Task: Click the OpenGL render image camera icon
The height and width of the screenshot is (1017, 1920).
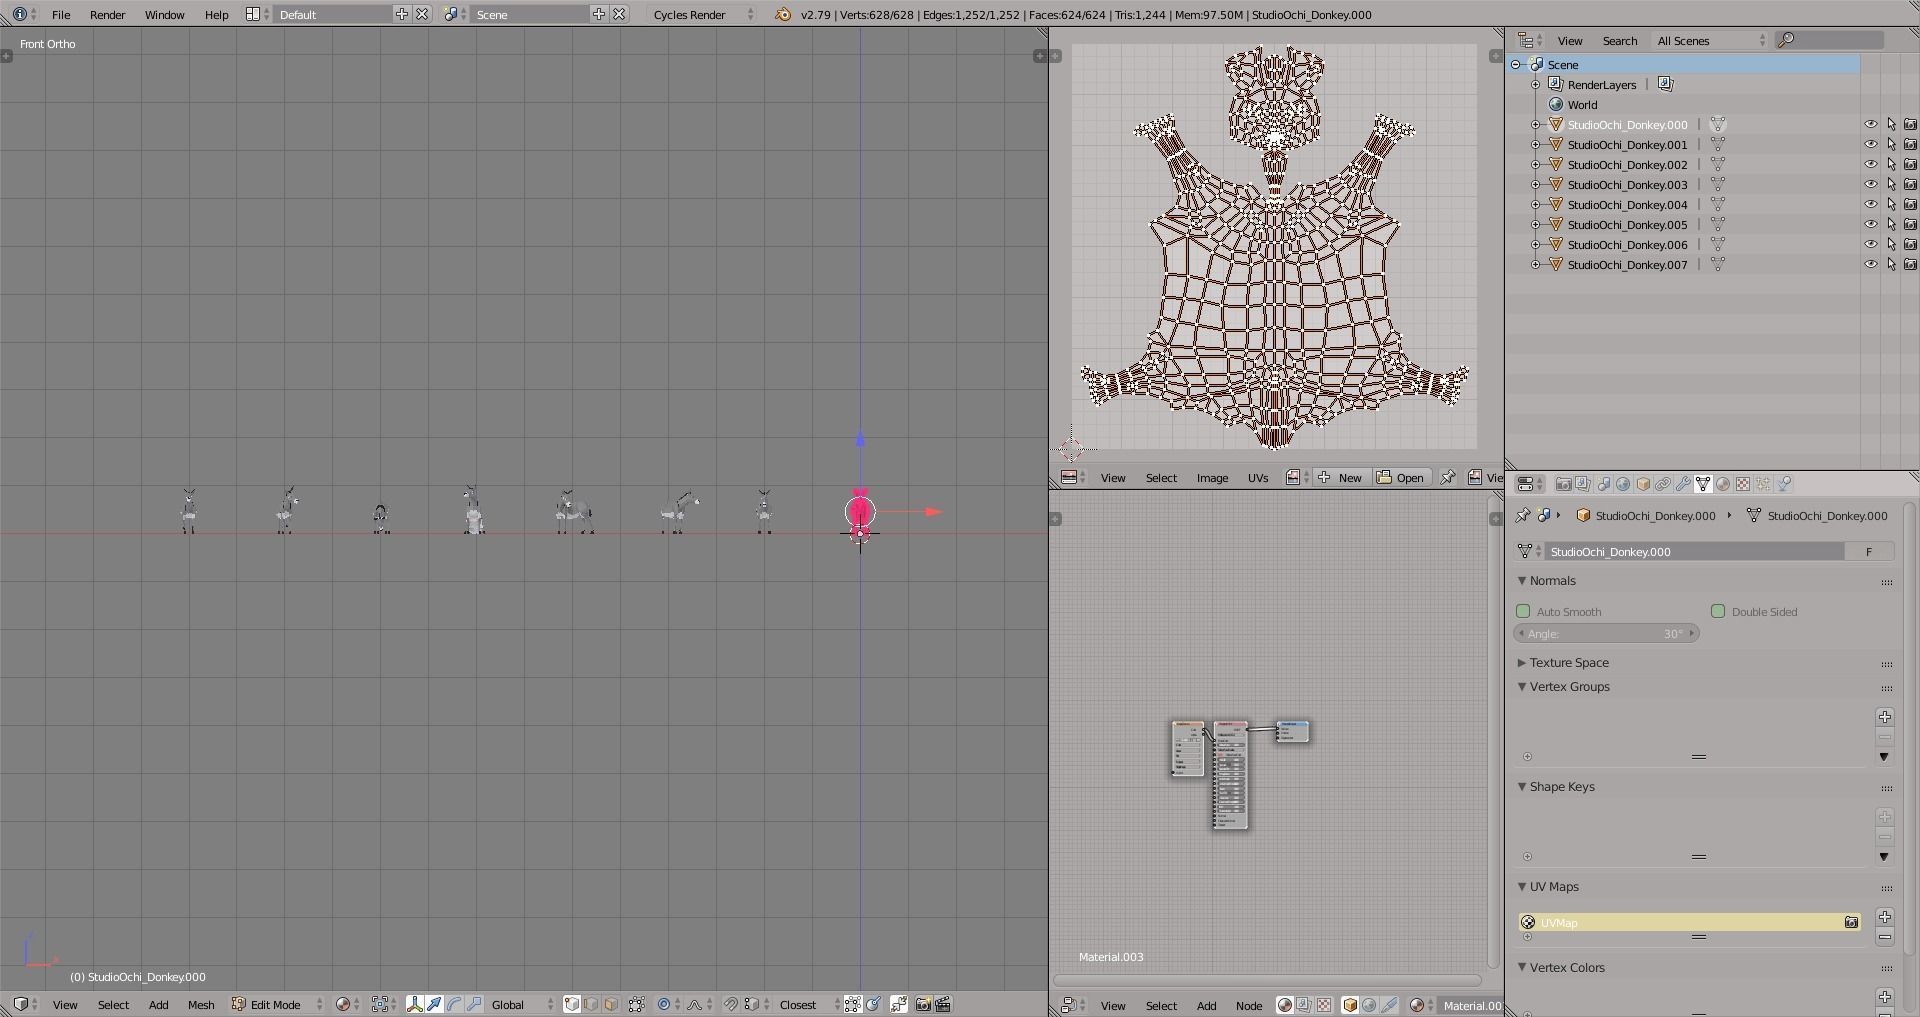Action: click(923, 1004)
